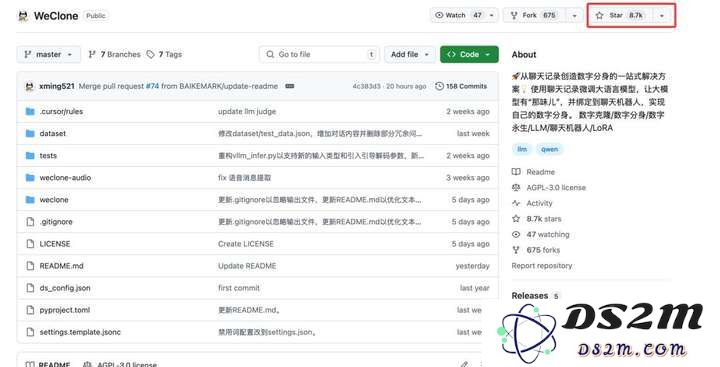This screenshot has width=720, height=367.
Task: Open the Releases section heading
Action: 530,296
